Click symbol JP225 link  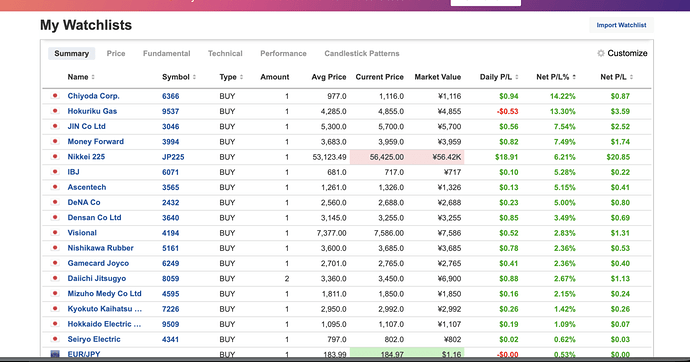(173, 157)
